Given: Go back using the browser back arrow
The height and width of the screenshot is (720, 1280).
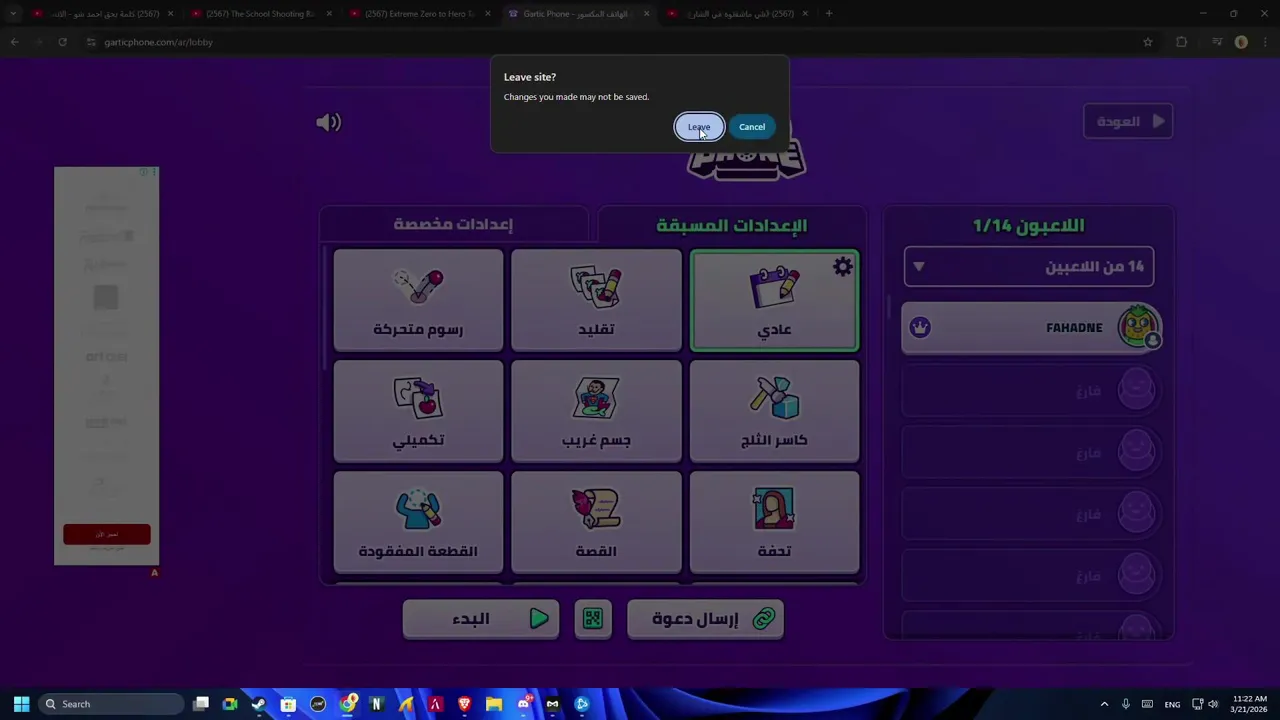Looking at the screenshot, I should (x=14, y=42).
